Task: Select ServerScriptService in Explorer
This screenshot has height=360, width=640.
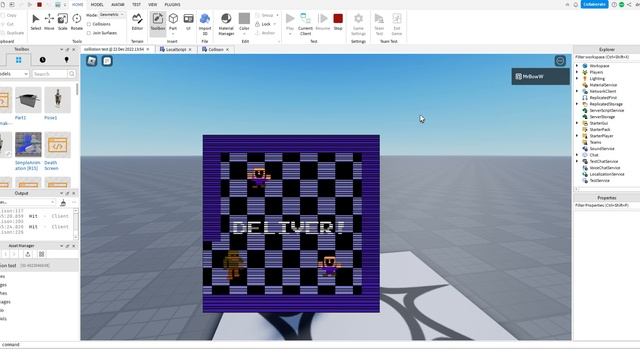Action: 607,110
